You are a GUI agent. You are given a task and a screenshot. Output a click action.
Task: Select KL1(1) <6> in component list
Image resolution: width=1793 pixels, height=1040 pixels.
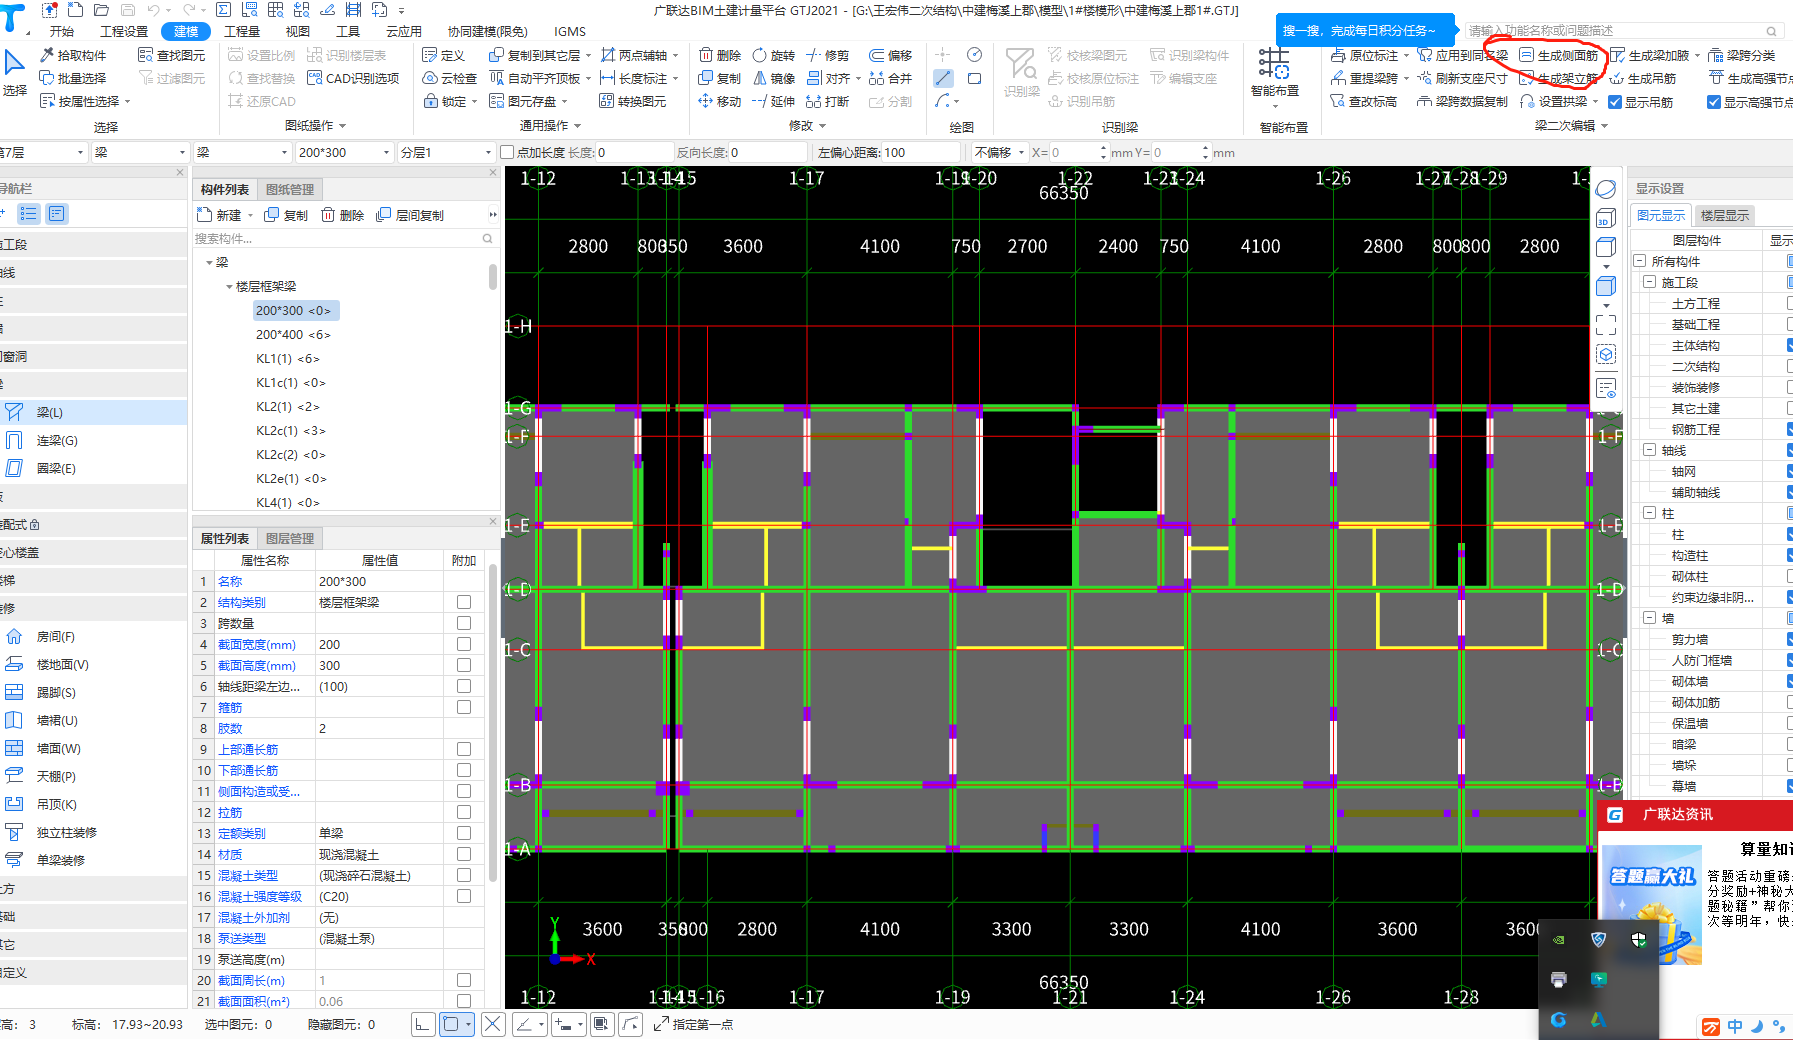[x=288, y=358]
